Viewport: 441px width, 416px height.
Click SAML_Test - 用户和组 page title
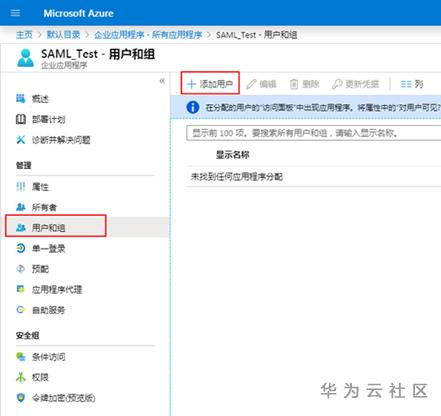(98, 54)
